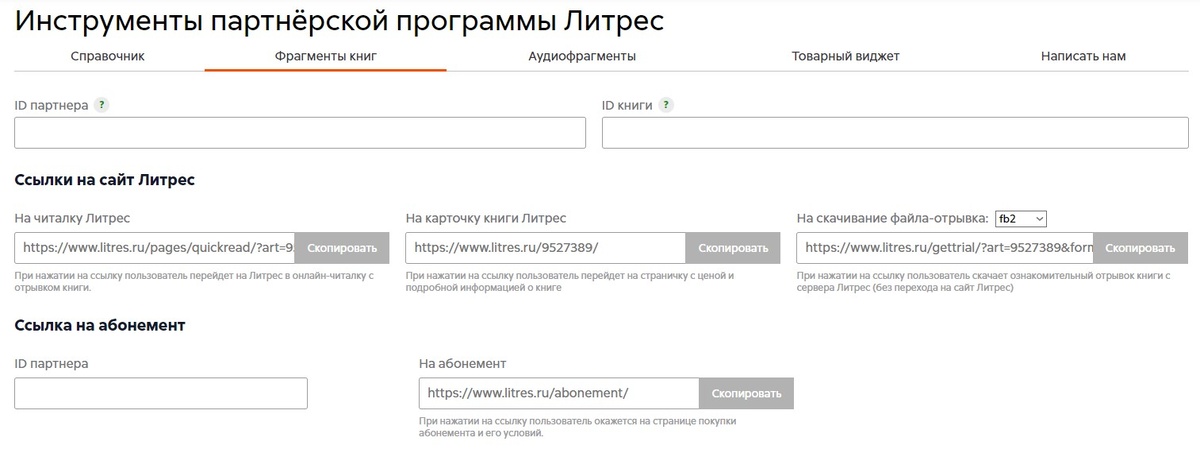The image size is (1200, 453).
Task: Click the help icon next to ID партнера
Action: pyautogui.click(x=102, y=105)
